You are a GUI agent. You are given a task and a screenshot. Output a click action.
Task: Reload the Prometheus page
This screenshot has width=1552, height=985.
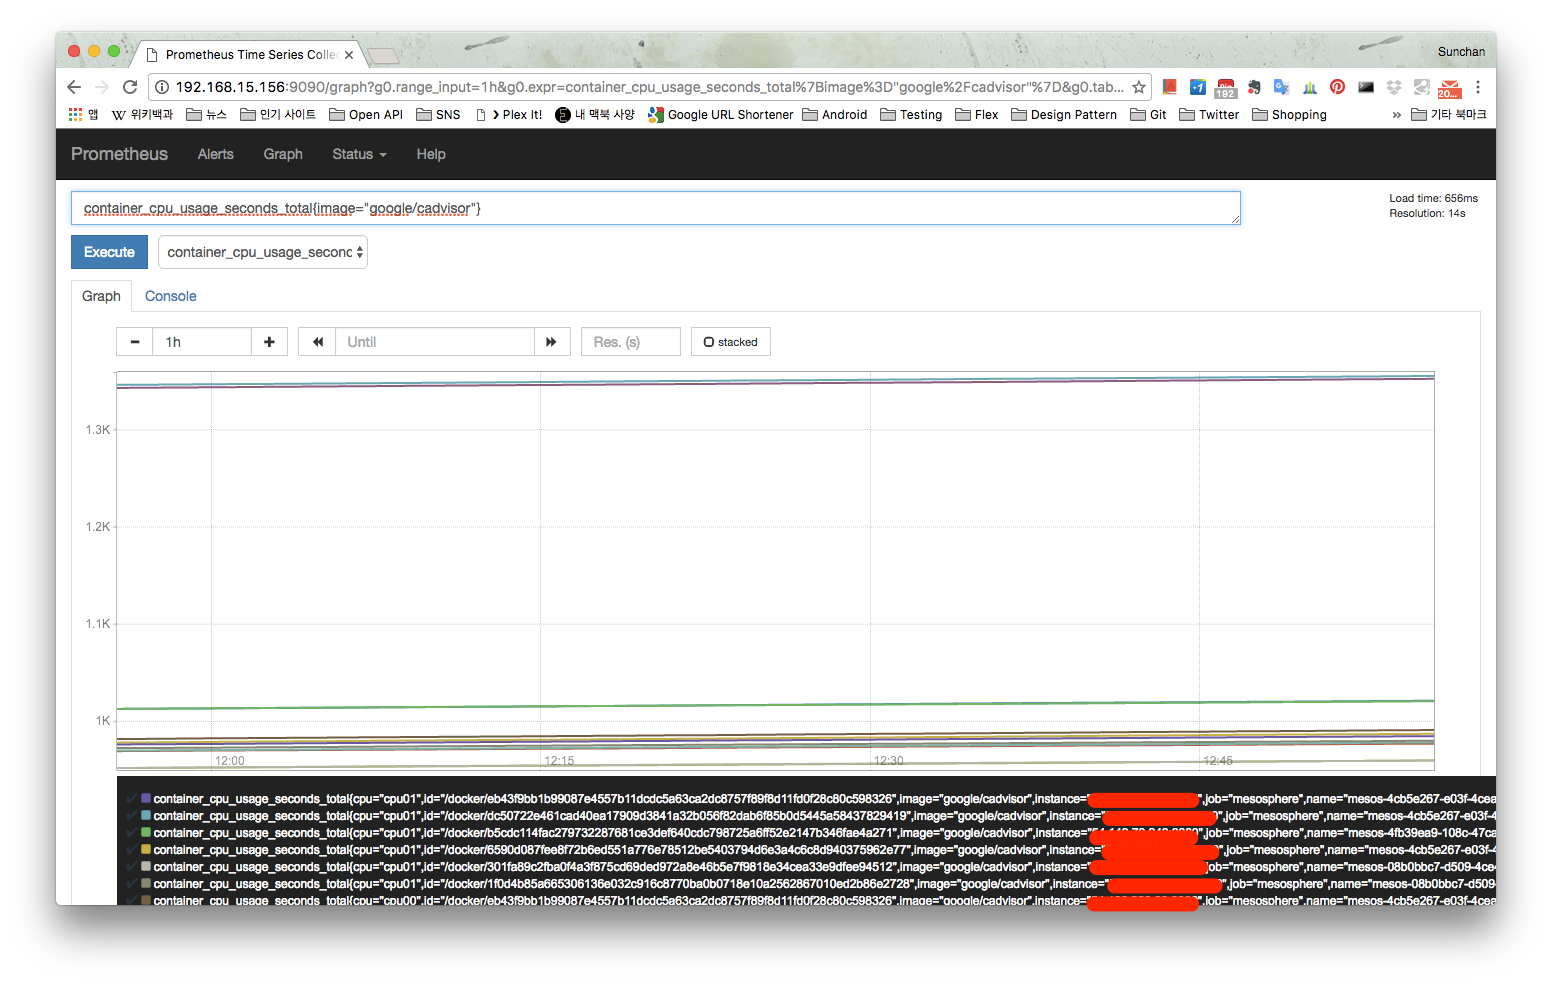pyautogui.click(x=130, y=87)
